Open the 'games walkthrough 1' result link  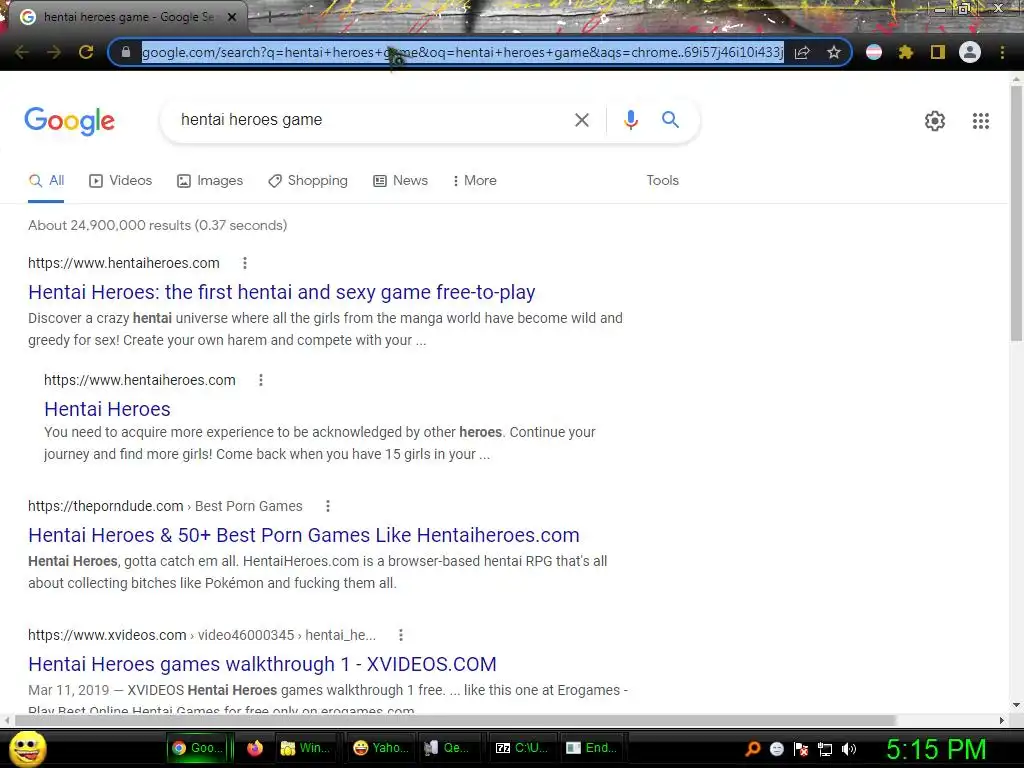(x=262, y=664)
